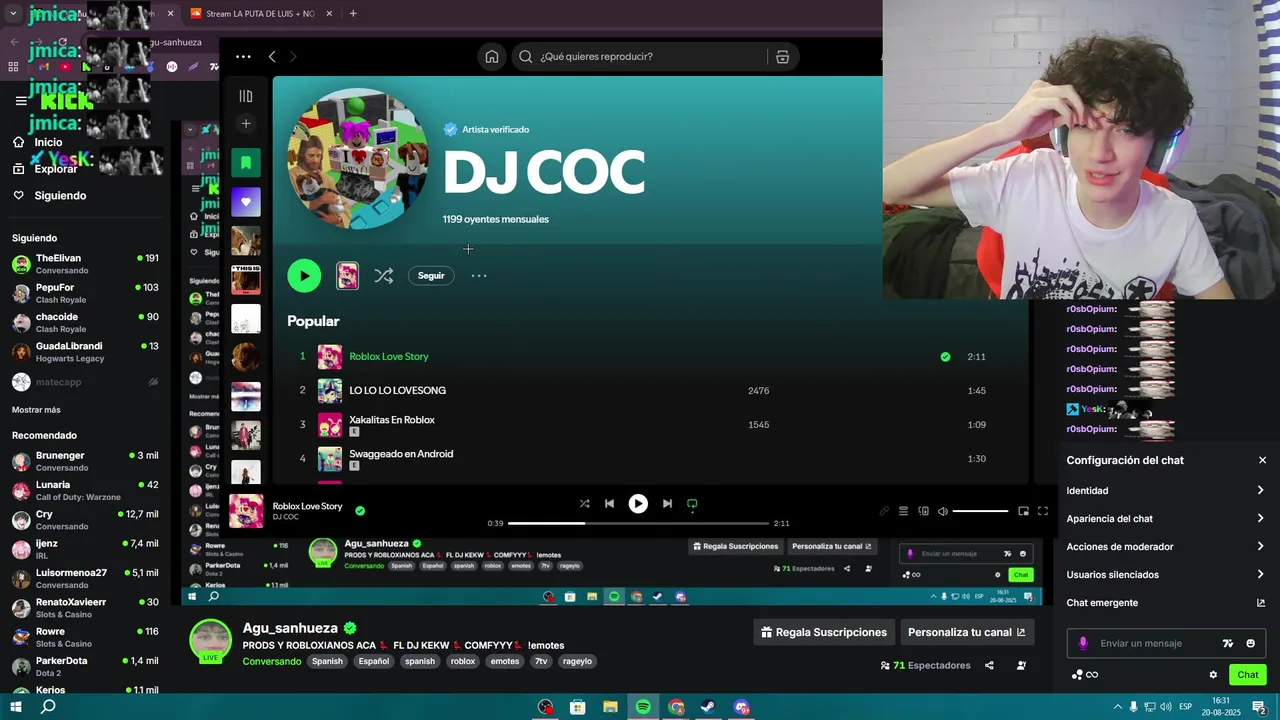This screenshot has height=720, width=1280.
Task: Open the purple Liked Songs heart tile
Action: tap(246, 202)
